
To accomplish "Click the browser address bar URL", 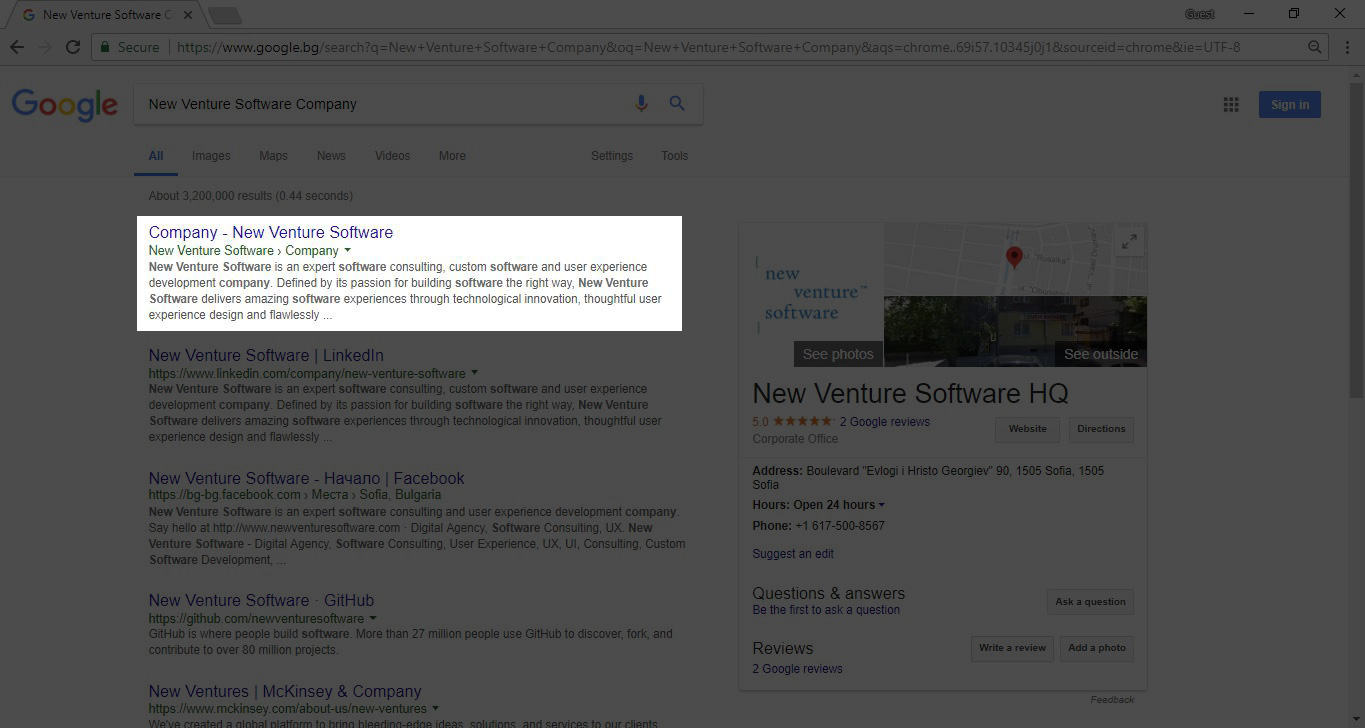I will pos(708,47).
